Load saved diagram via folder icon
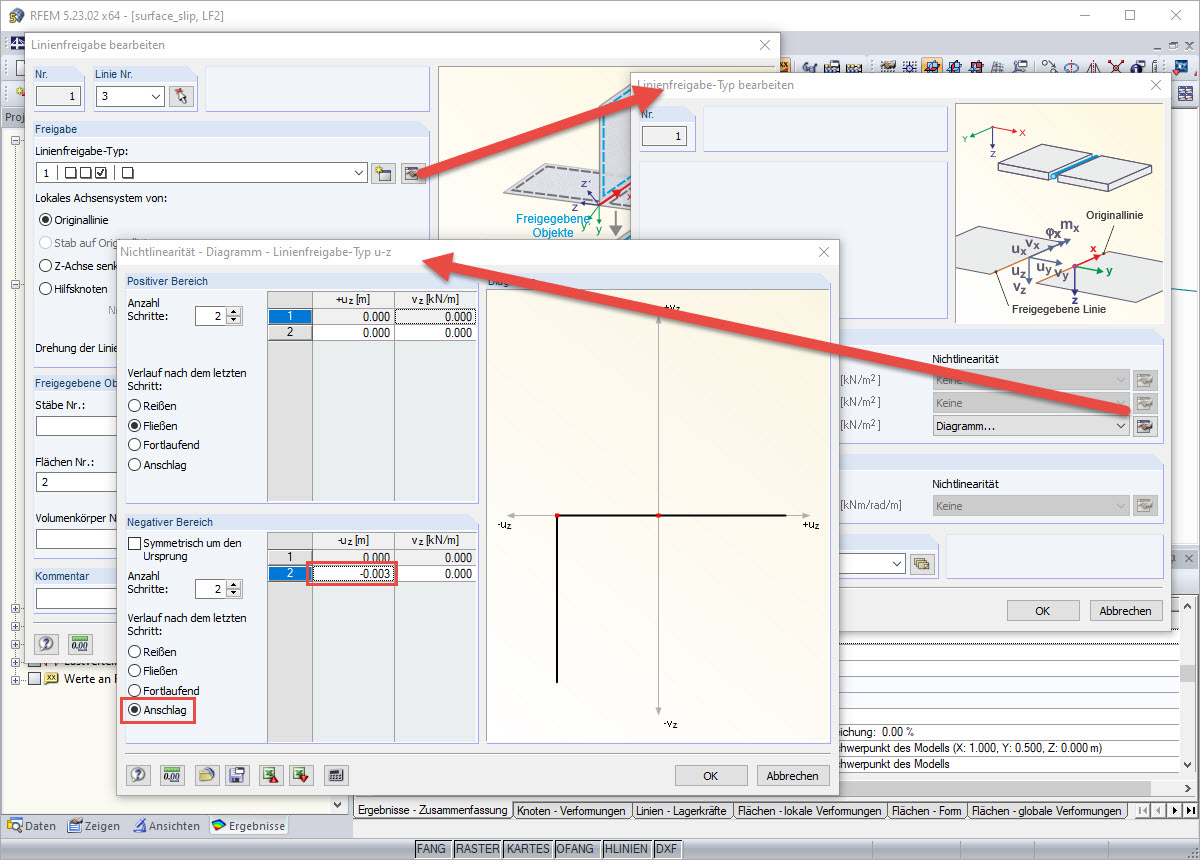Image resolution: width=1200 pixels, height=860 pixels. click(x=206, y=775)
